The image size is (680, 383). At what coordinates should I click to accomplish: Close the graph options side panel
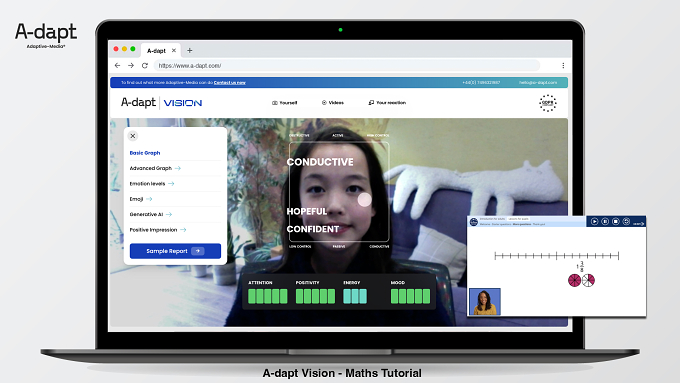(x=133, y=136)
